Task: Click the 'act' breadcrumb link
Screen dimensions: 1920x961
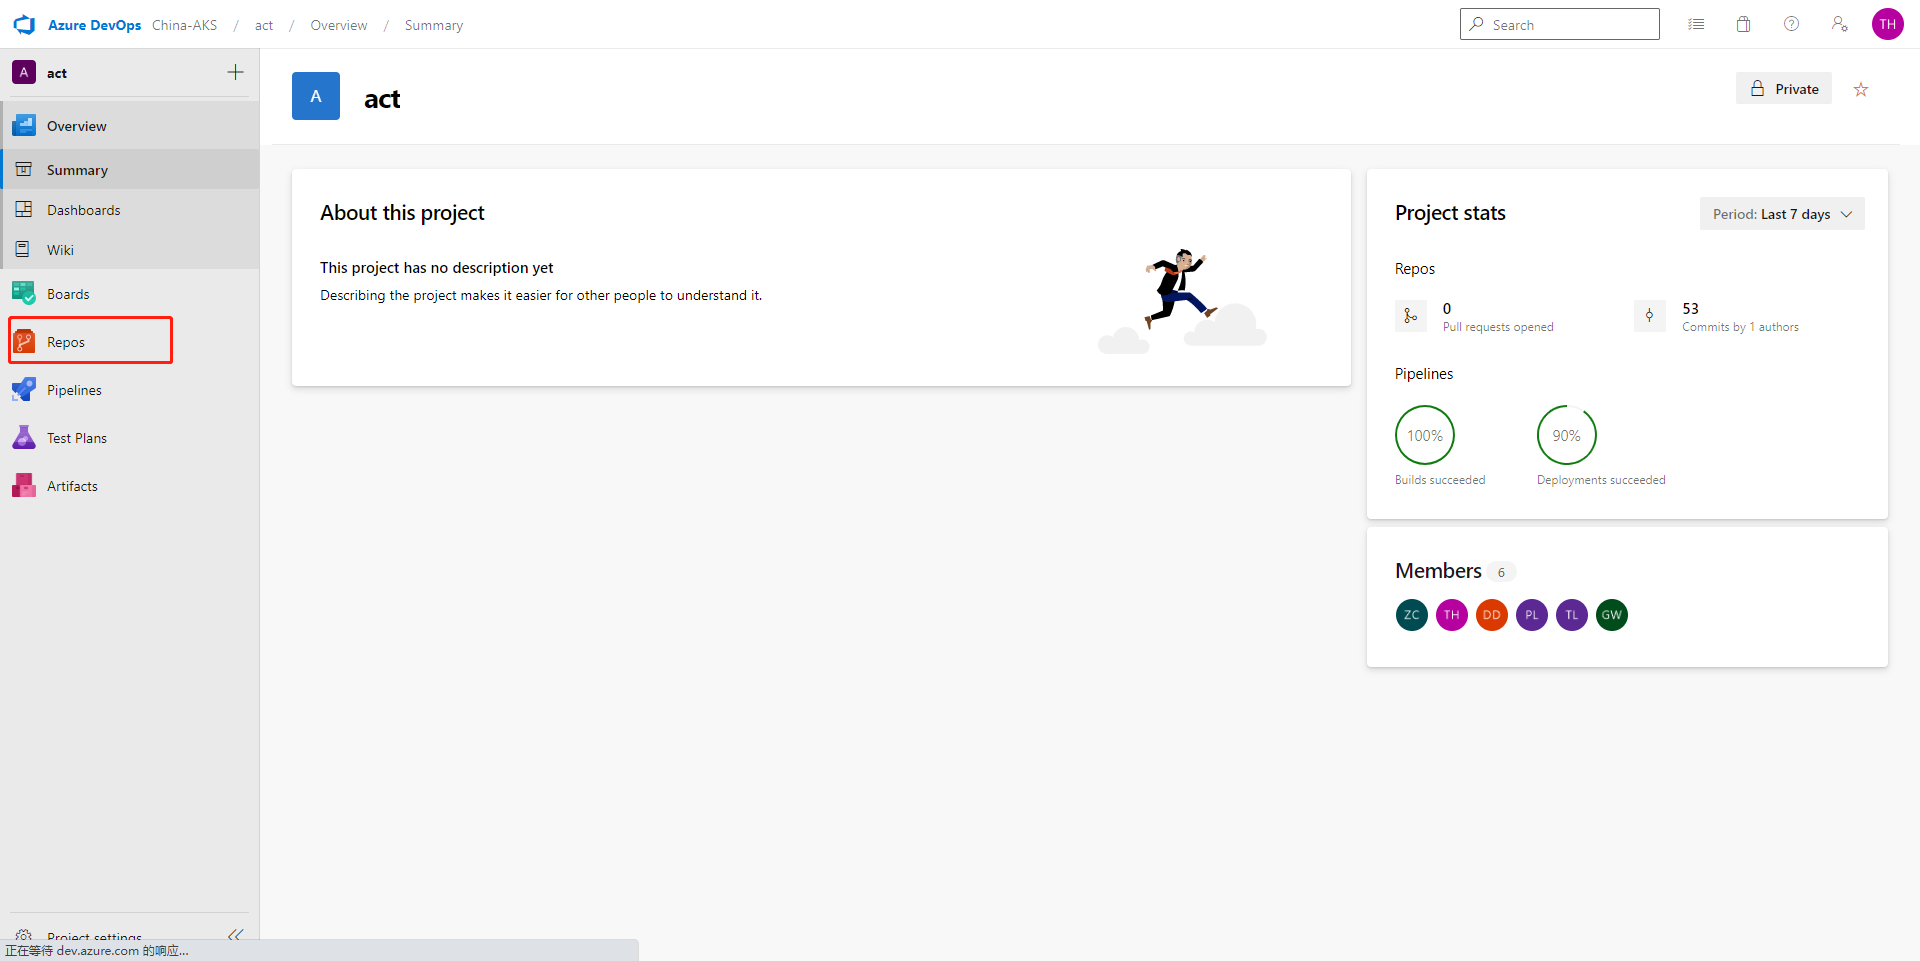Action: click(x=264, y=25)
